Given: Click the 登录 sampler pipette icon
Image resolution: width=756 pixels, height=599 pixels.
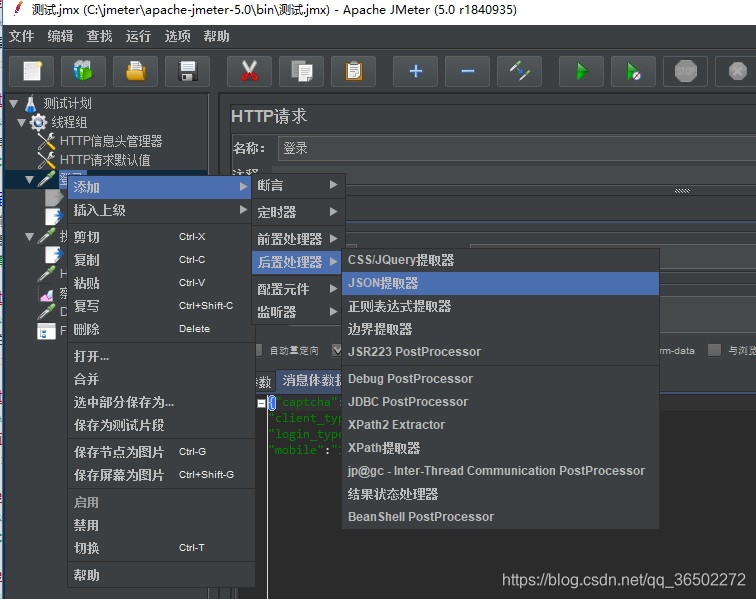Looking at the screenshot, I should coord(46,179).
